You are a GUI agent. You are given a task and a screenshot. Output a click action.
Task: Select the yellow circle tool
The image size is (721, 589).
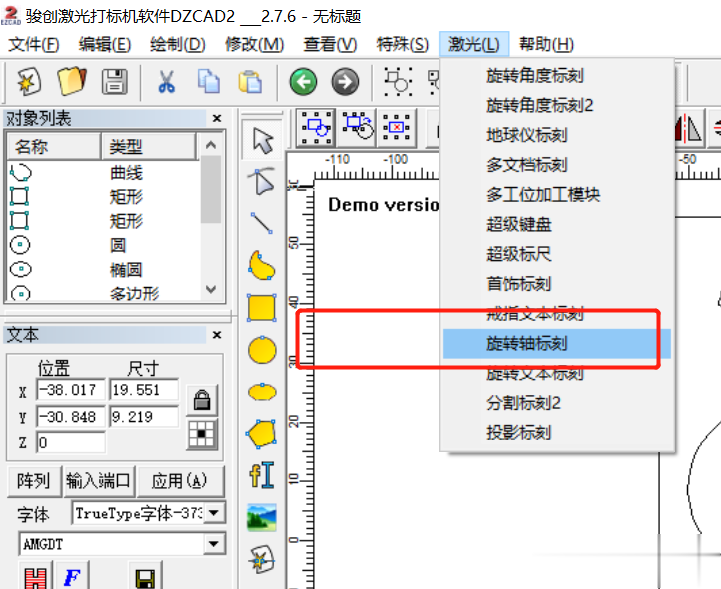coord(262,350)
